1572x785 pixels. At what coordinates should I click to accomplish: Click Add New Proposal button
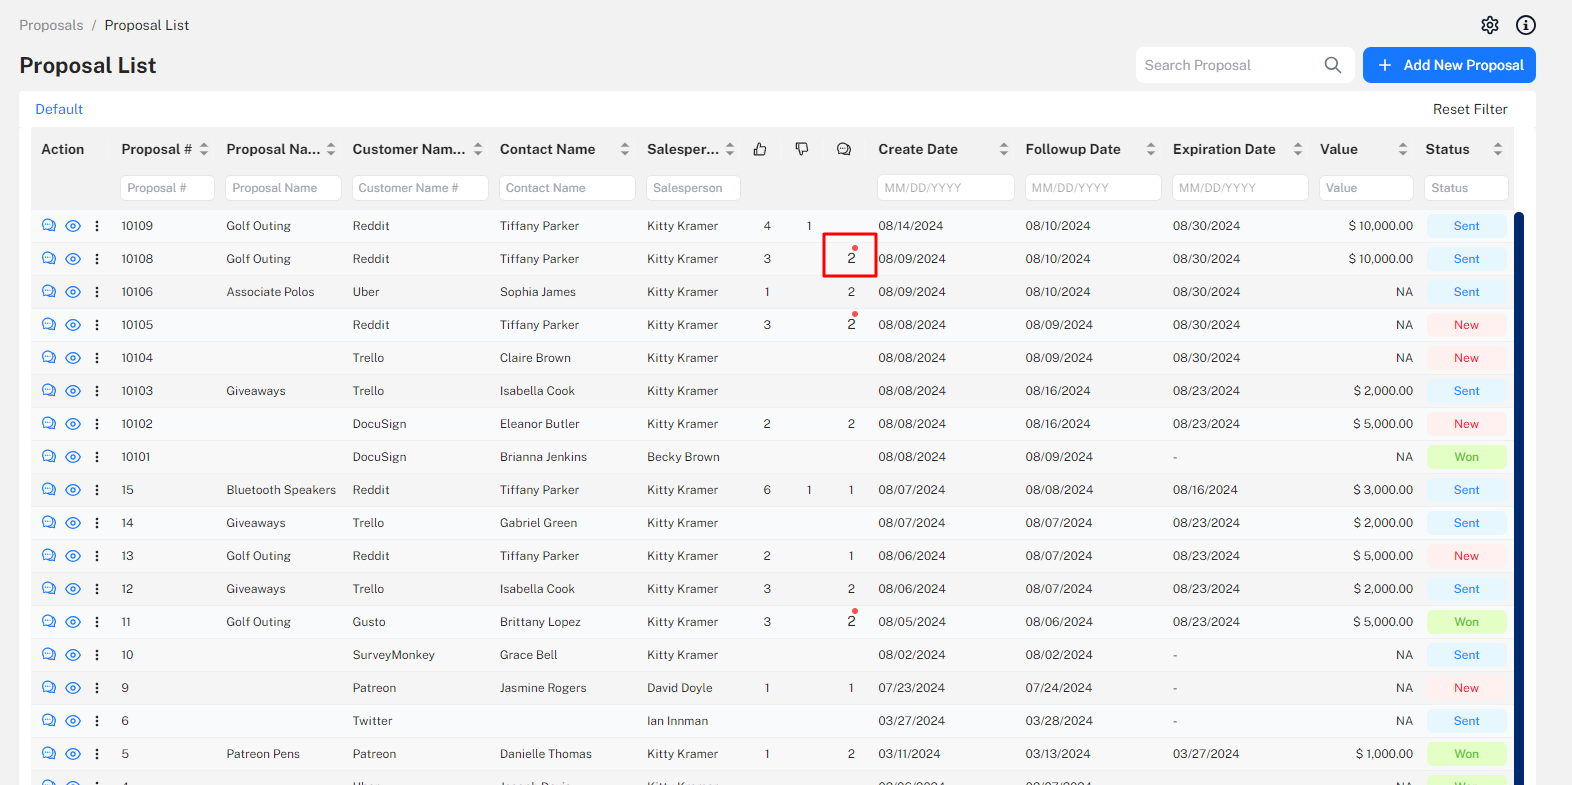pyautogui.click(x=1449, y=65)
